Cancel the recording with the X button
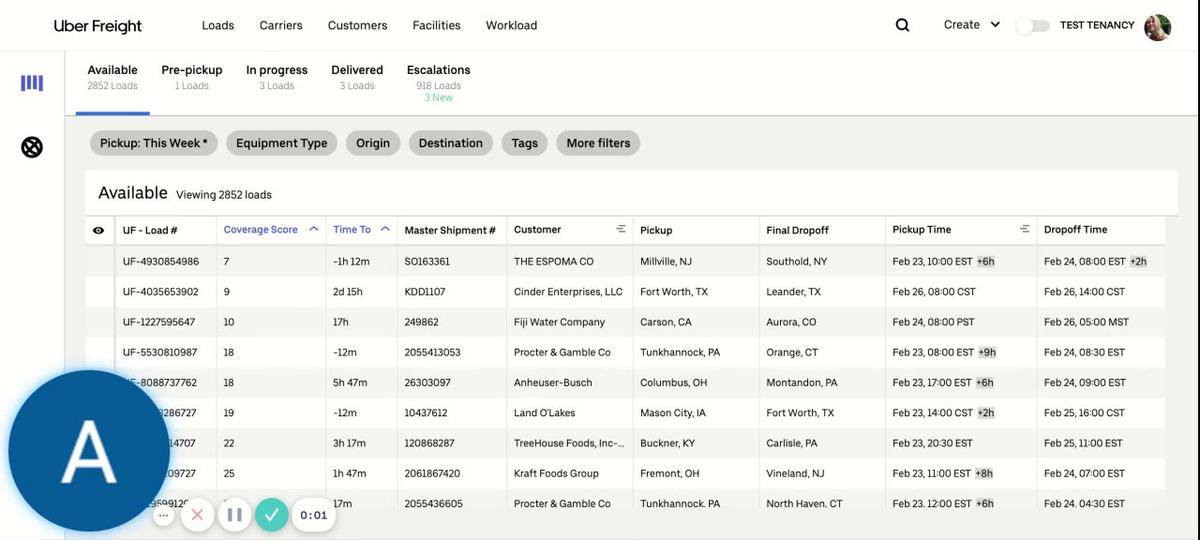The width and height of the screenshot is (1200, 540). point(197,515)
